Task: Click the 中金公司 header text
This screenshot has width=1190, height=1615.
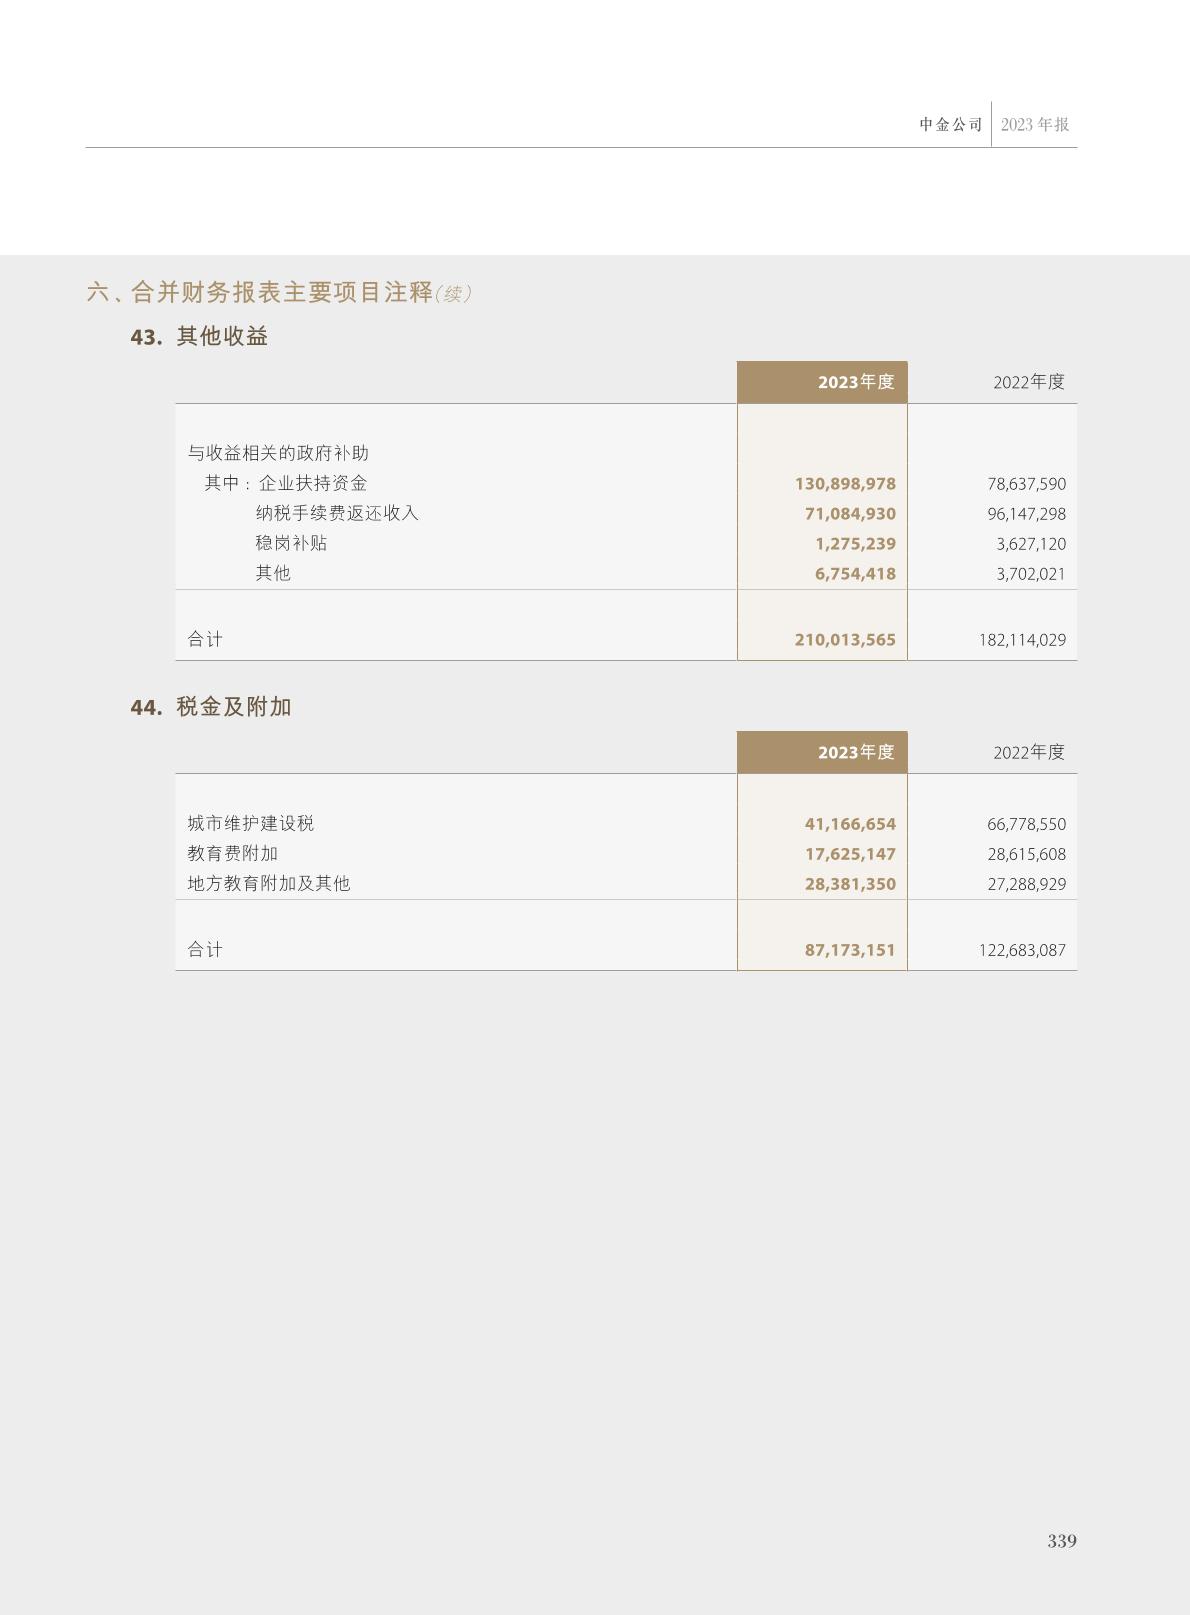Action: tap(951, 125)
